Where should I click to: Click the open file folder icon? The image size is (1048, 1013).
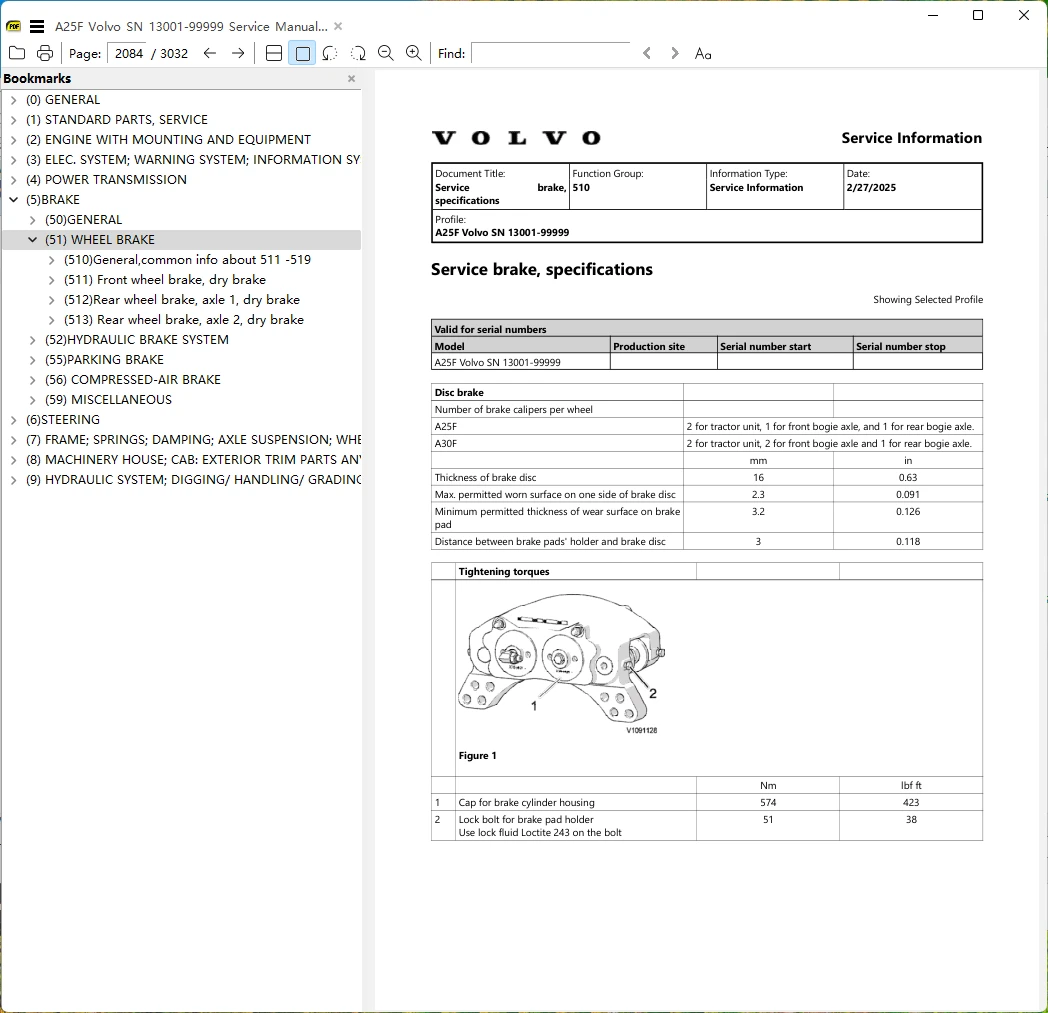click(17, 53)
